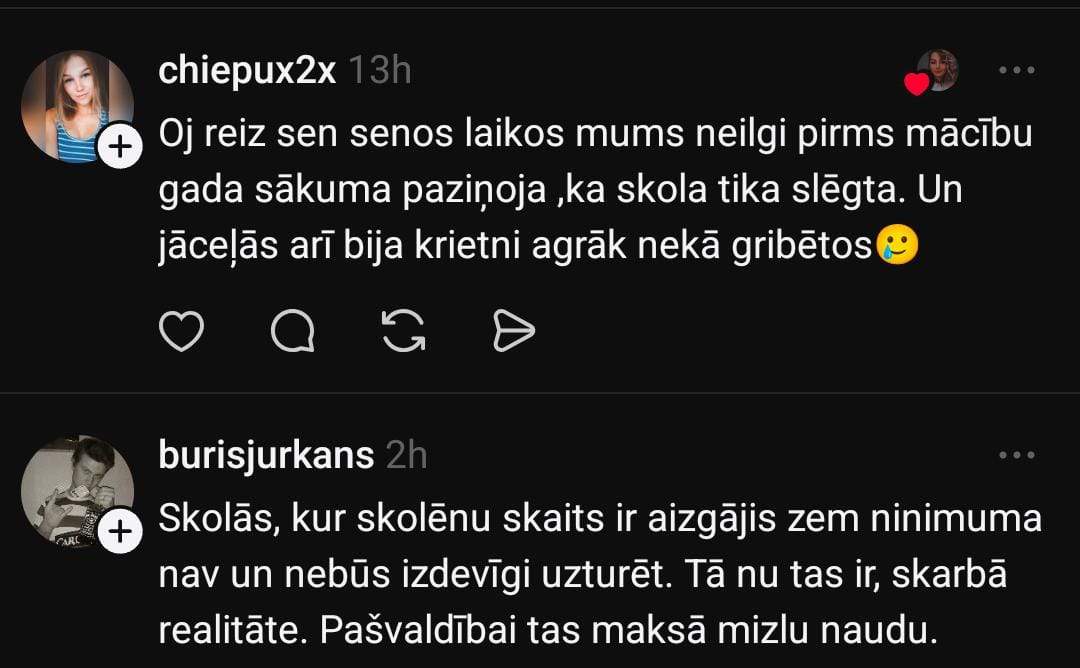Screen dimensions: 1080x668
Task: Open three-dot menu on chiepux2x post
Action: [1017, 71]
